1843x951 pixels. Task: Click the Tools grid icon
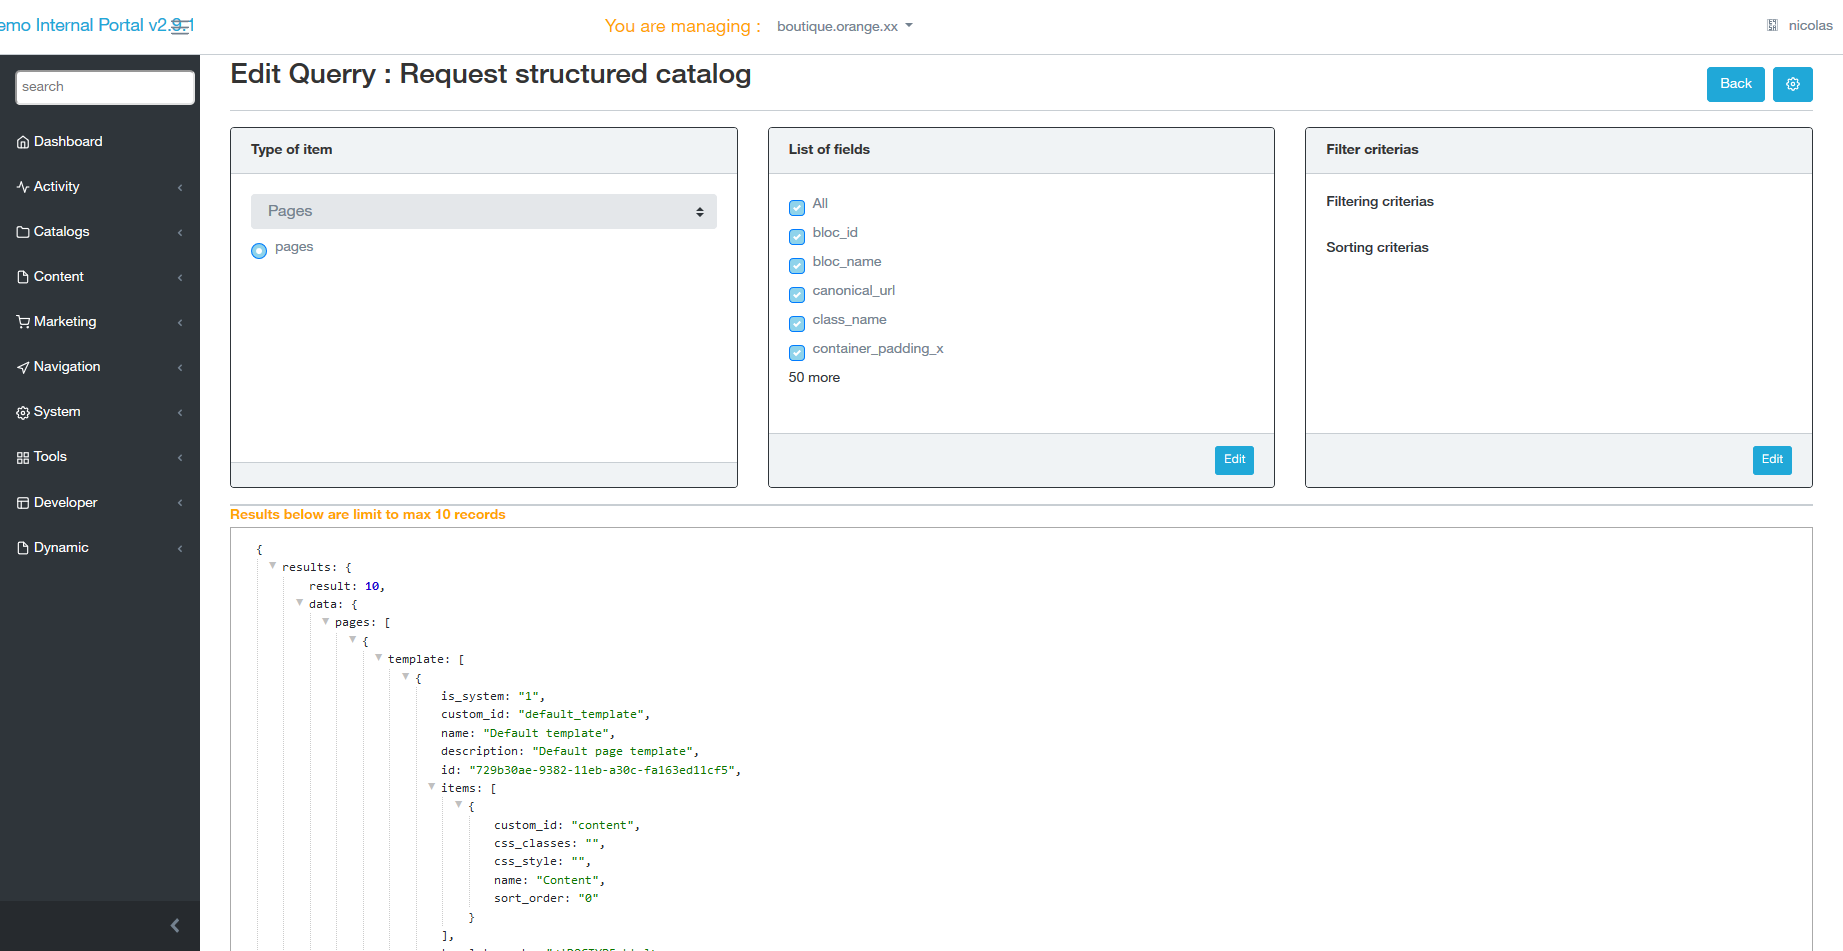pos(23,457)
